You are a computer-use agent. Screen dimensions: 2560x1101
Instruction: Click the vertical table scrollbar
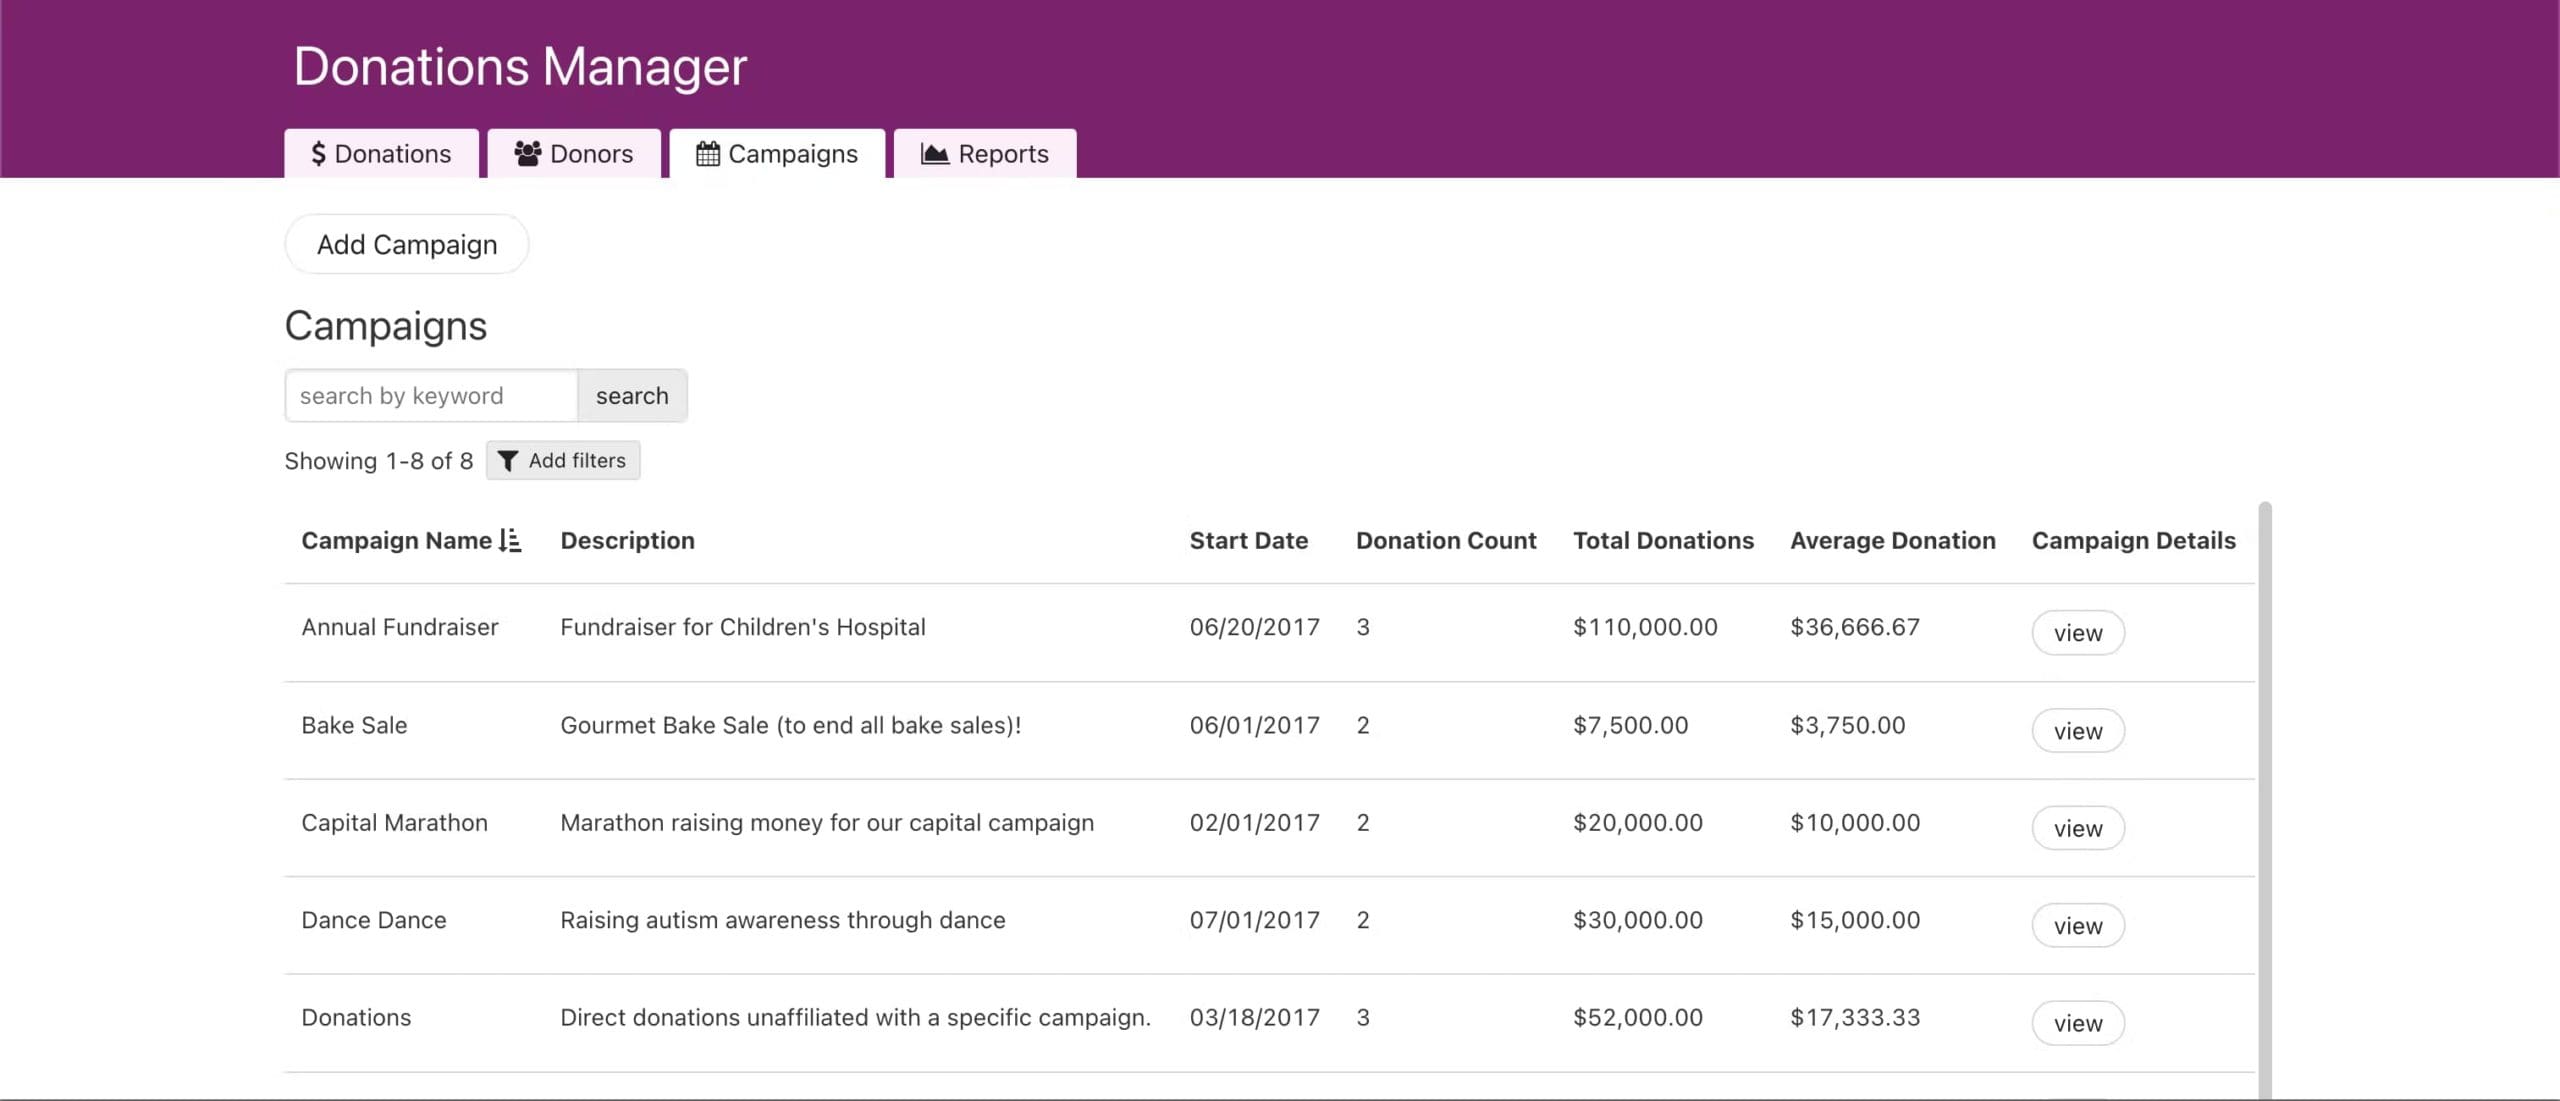(2265, 800)
